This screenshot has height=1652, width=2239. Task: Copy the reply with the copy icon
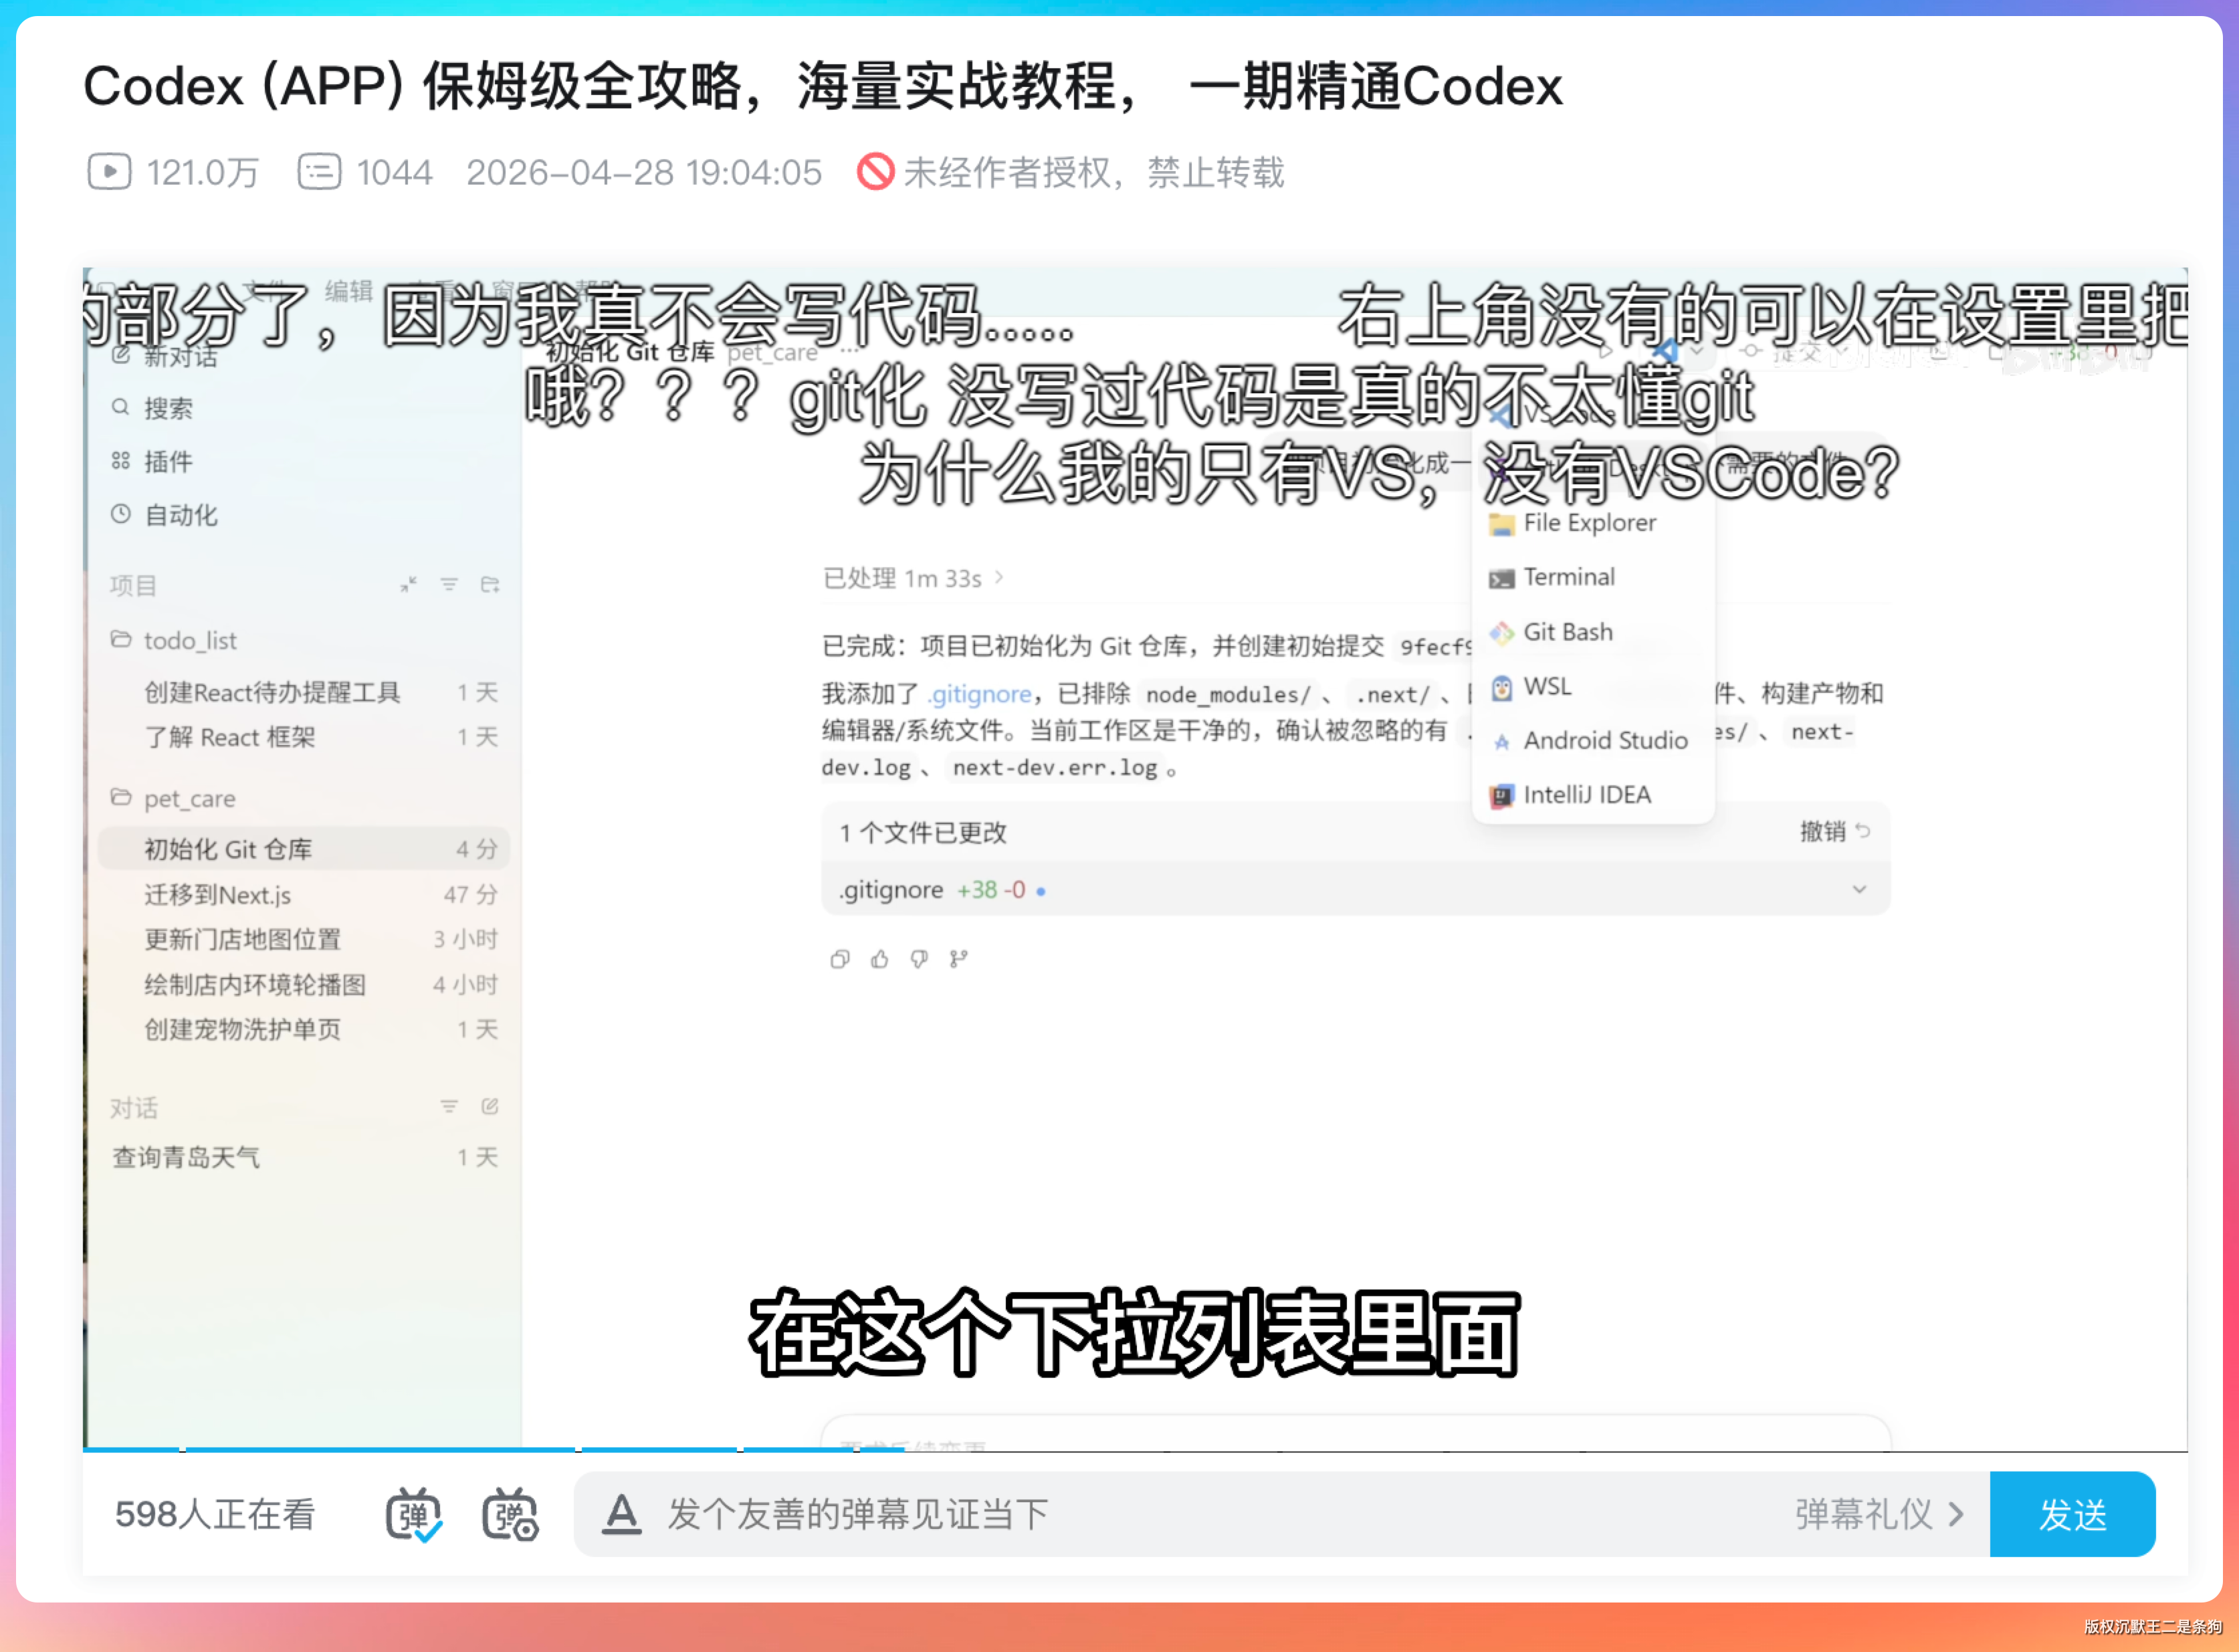[840, 959]
